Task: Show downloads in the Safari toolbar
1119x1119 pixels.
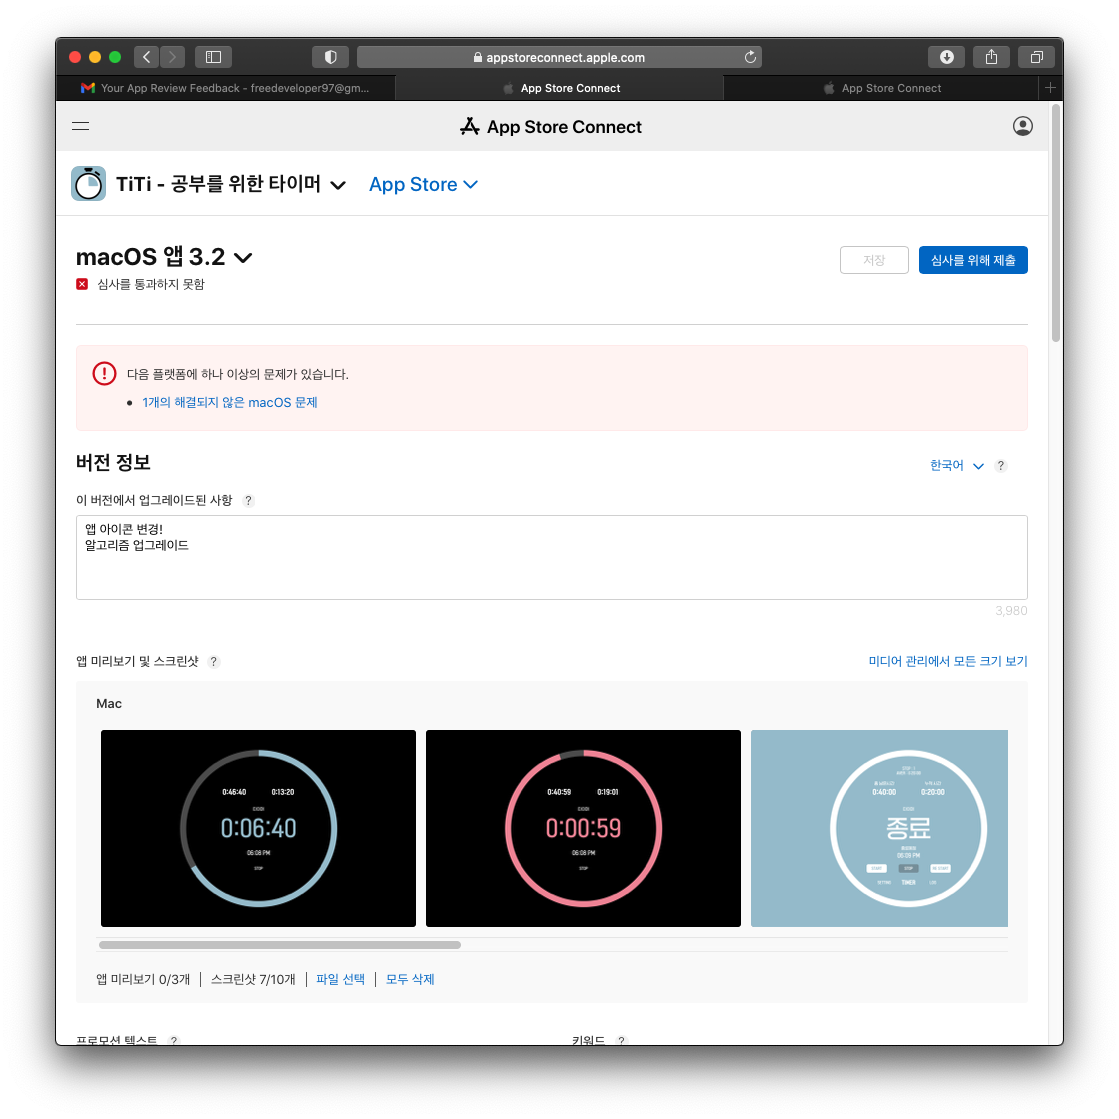Action: 946,57
